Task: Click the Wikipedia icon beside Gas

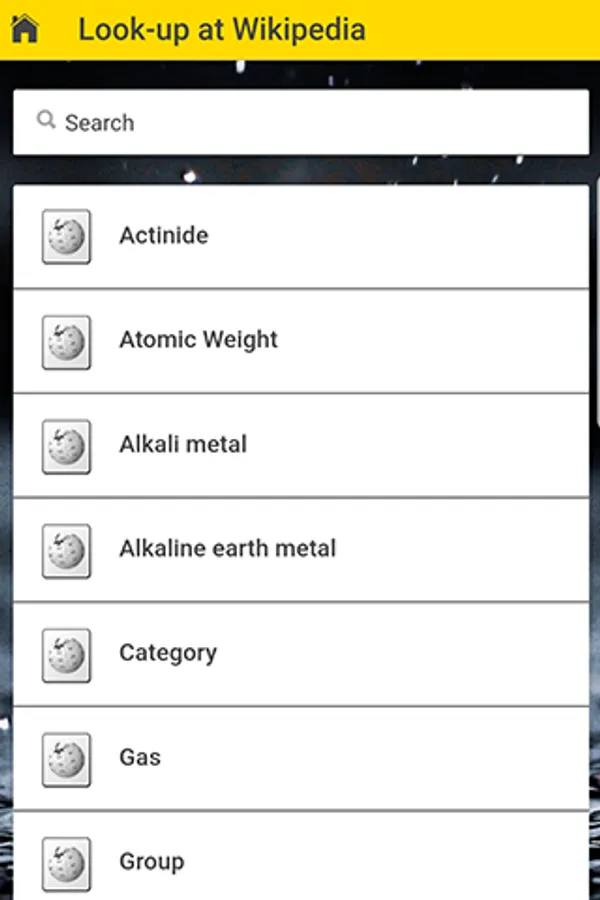Action: [66, 759]
